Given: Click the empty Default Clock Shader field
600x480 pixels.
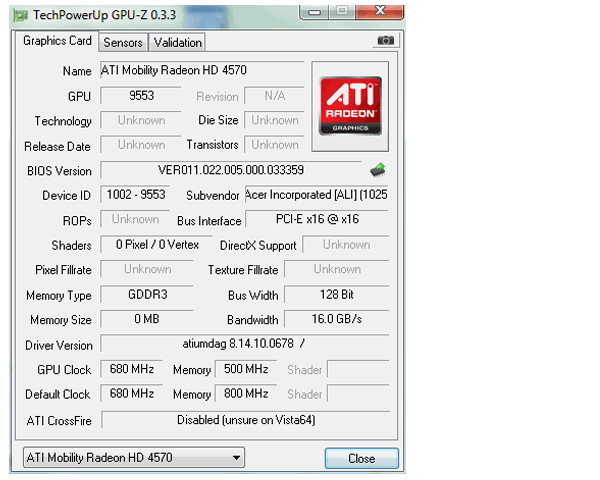Looking at the screenshot, I should [358, 393].
